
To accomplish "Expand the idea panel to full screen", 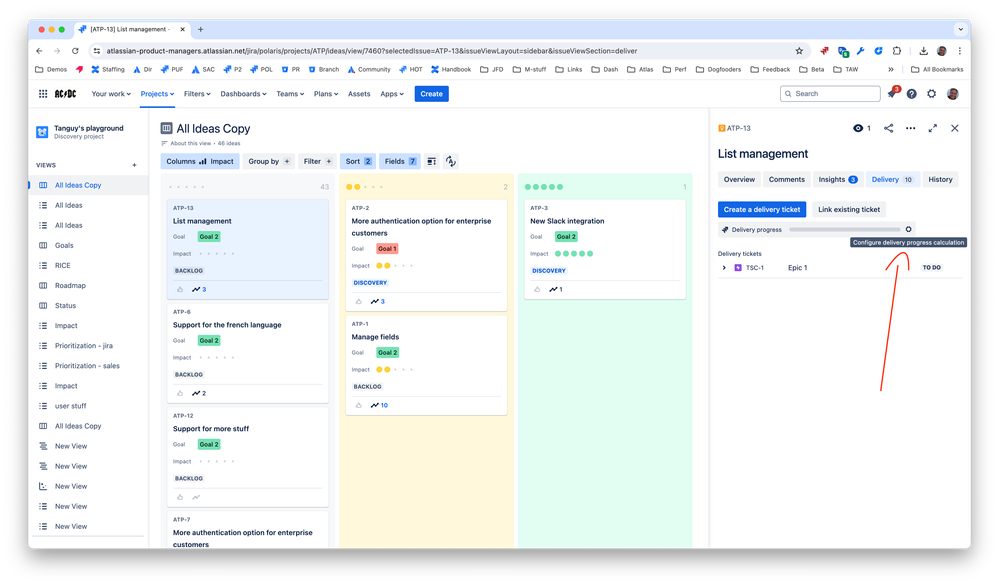I will (933, 128).
